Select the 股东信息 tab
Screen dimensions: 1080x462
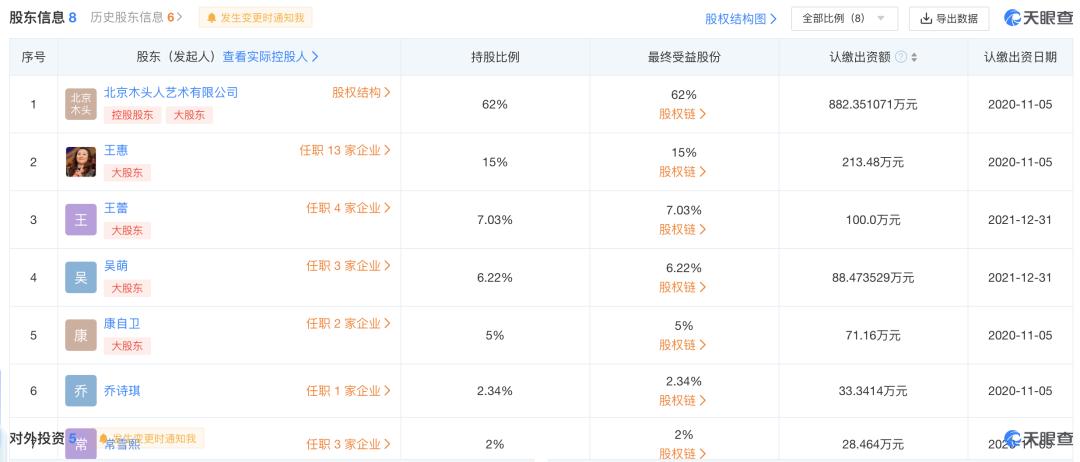point(43,18)
